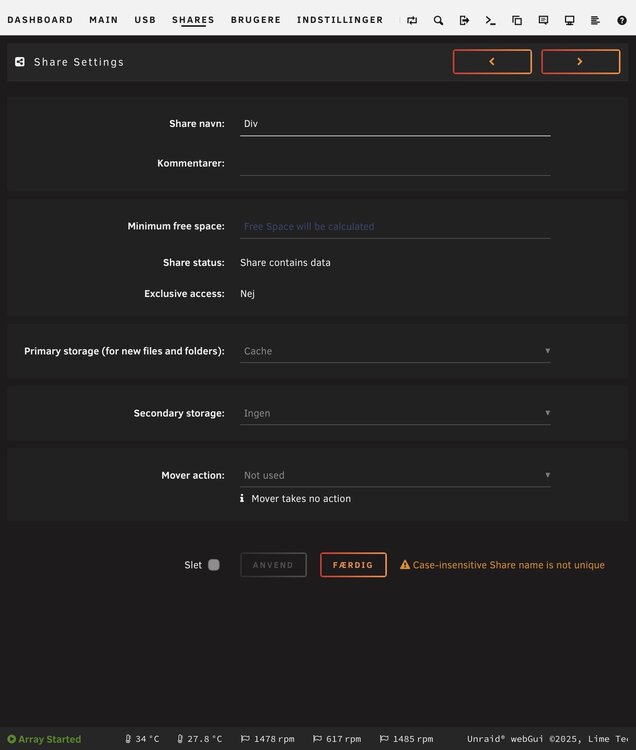This screenshot has height=750, width=636.
Task: Click the search magnifier icon
Action: (438, 20)
